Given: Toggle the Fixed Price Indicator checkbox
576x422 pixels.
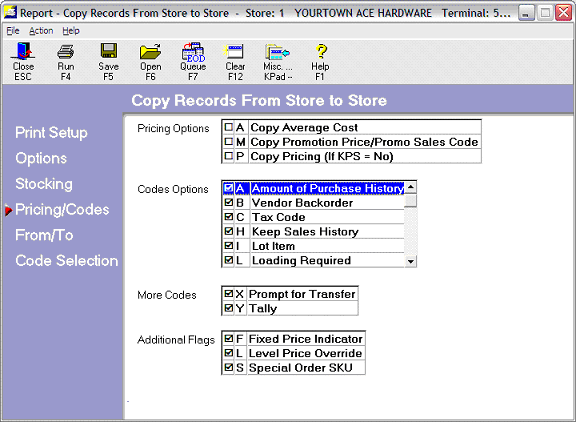Looking at the screenshot, I should (228, 338).
